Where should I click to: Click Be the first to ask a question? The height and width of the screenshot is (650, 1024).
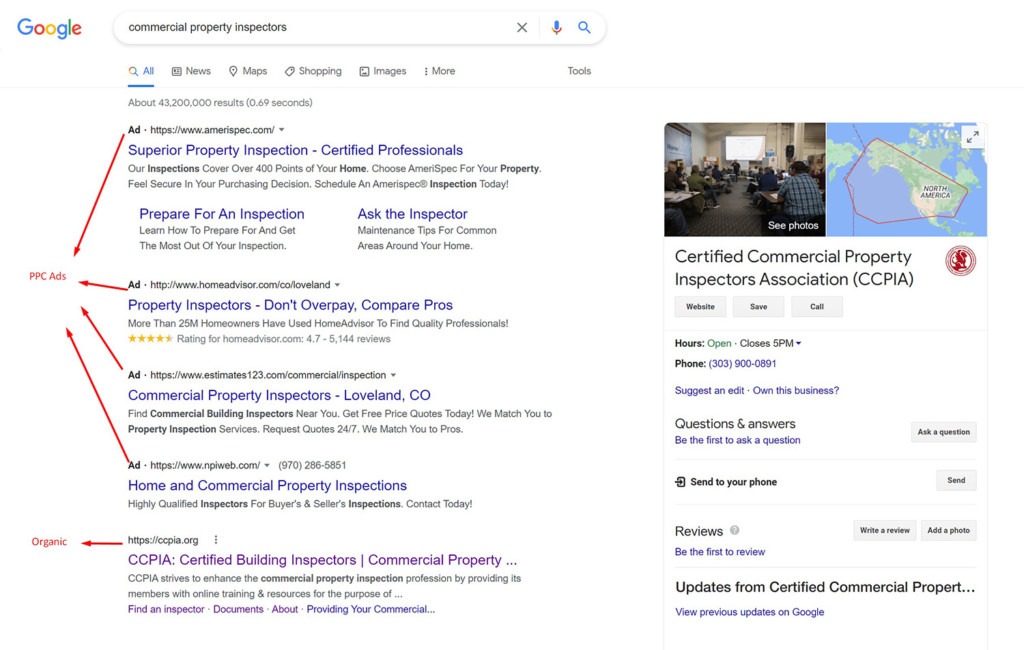point(737,440)
